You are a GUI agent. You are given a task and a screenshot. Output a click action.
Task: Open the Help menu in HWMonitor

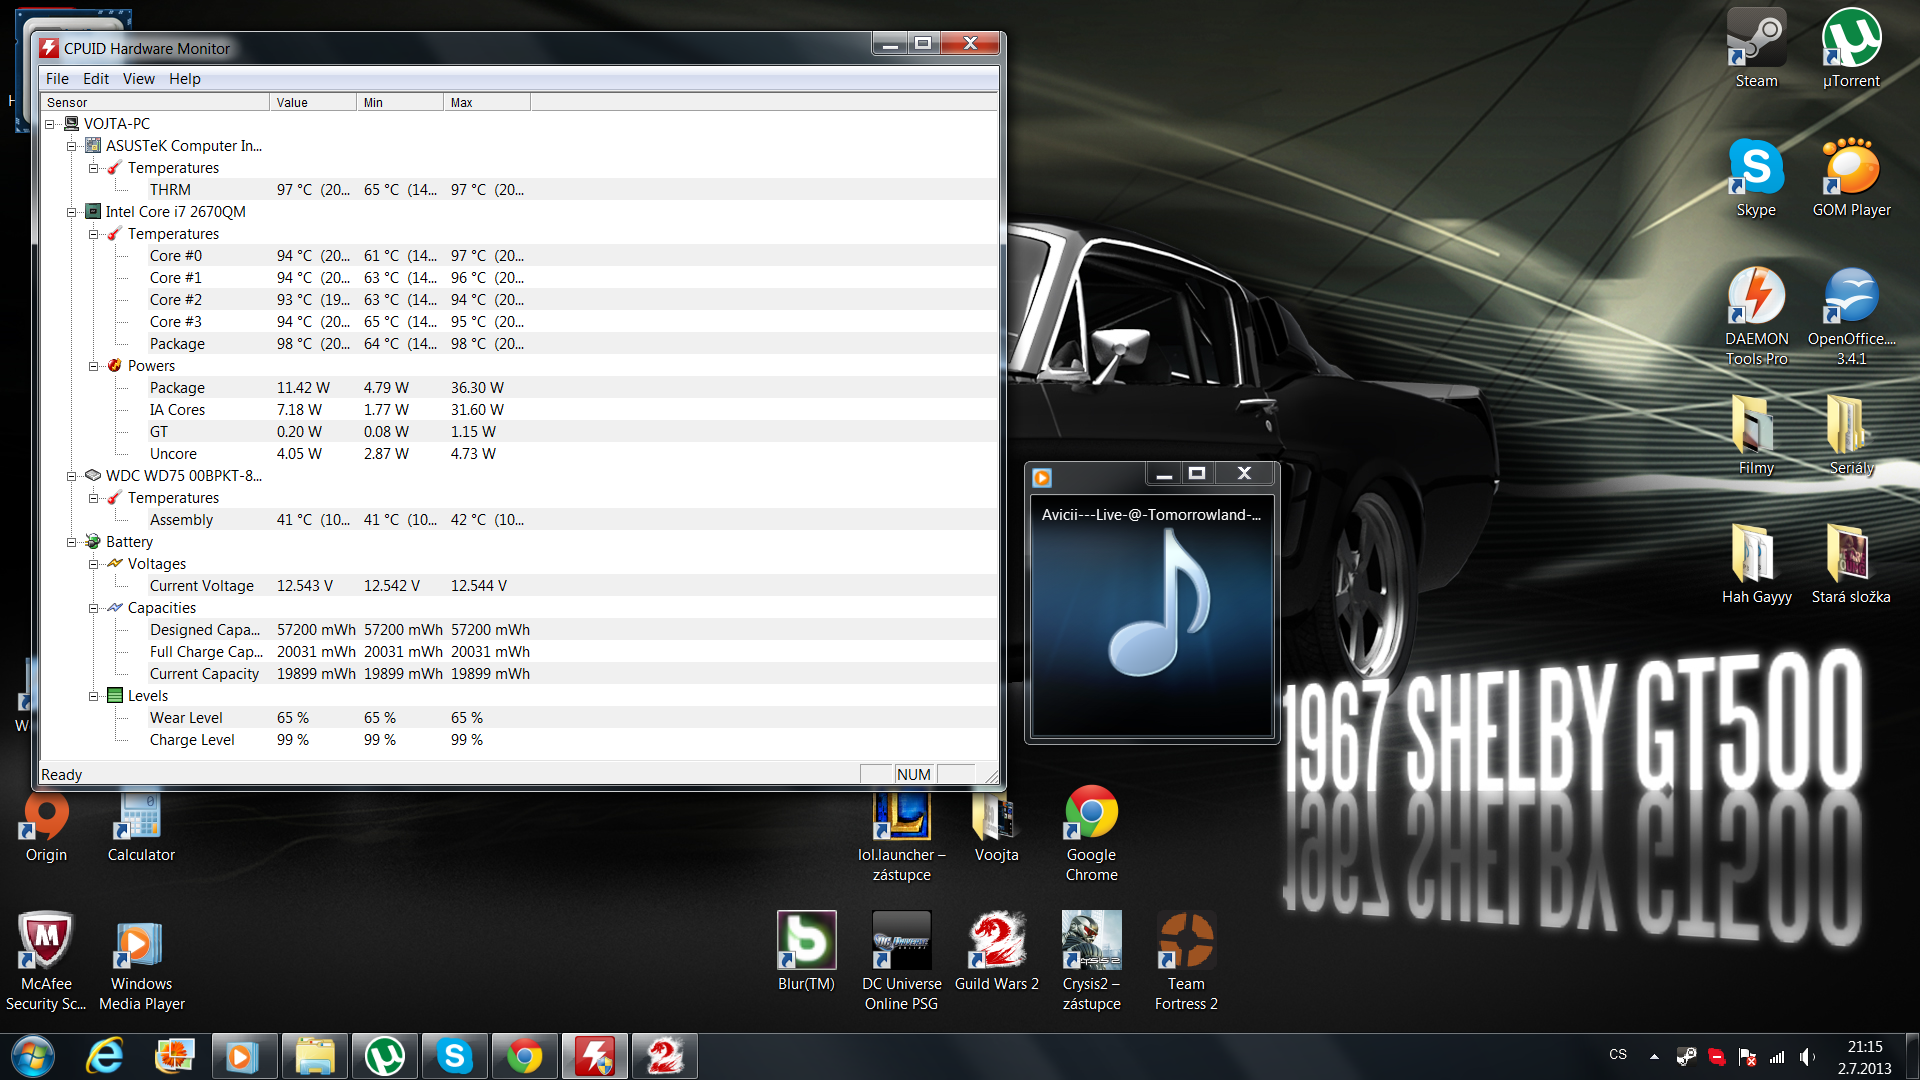184,78
